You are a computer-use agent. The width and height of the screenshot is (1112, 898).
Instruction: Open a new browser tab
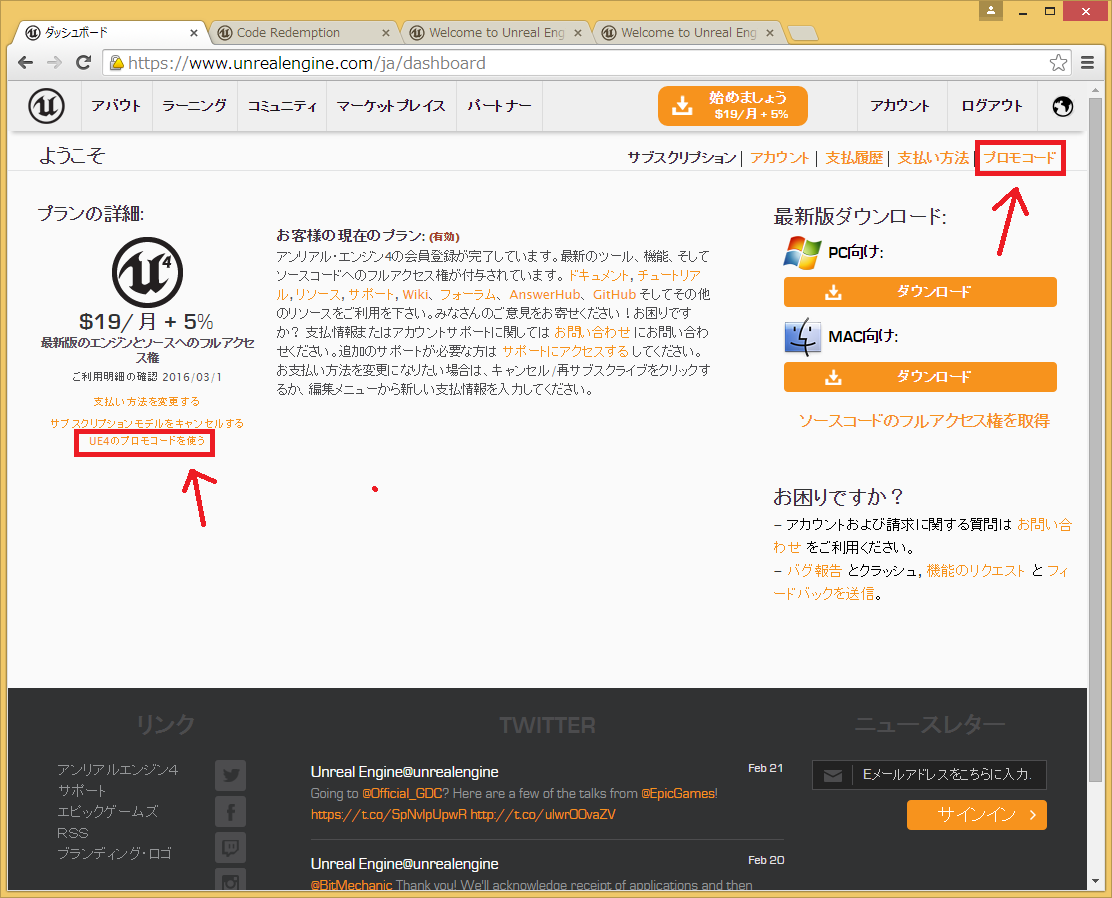(x=803, y=33)
